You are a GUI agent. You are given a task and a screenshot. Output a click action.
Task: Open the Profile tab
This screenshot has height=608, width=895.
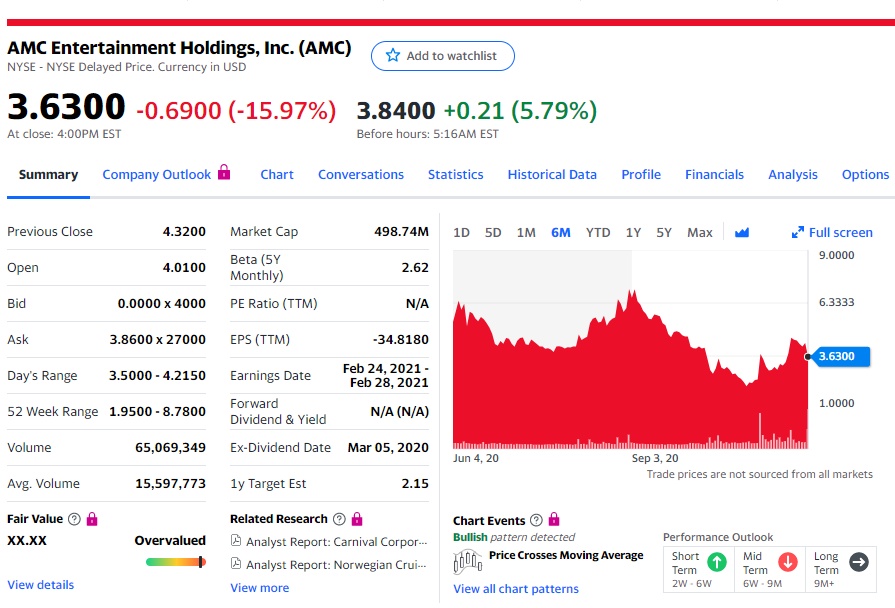pos(641,175)
